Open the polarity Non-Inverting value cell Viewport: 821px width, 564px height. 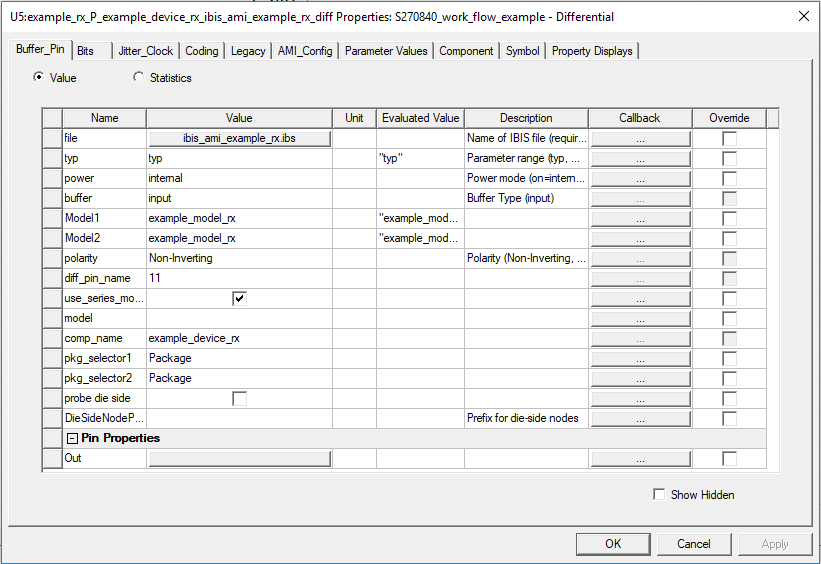point(238,258)
